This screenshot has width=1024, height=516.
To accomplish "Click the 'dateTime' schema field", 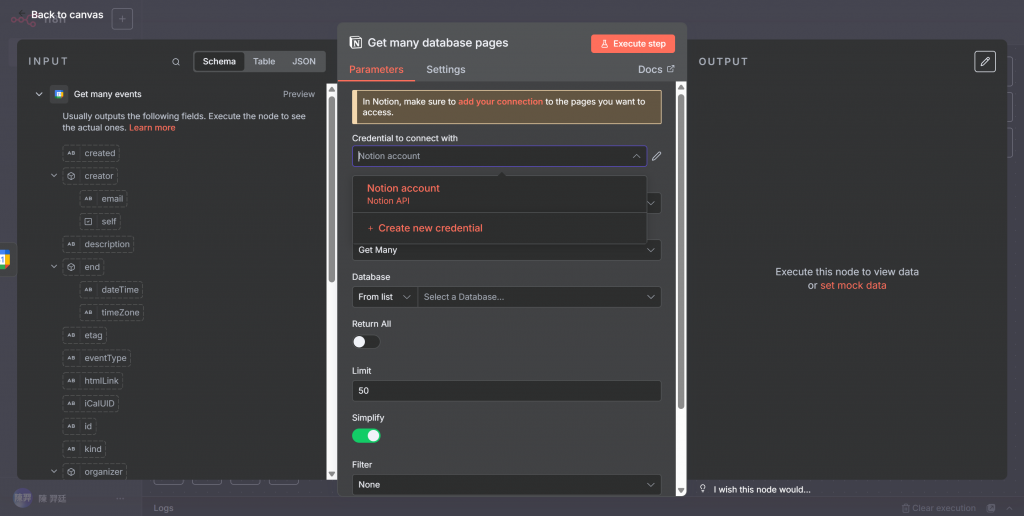I will click(x=111, y=290).
